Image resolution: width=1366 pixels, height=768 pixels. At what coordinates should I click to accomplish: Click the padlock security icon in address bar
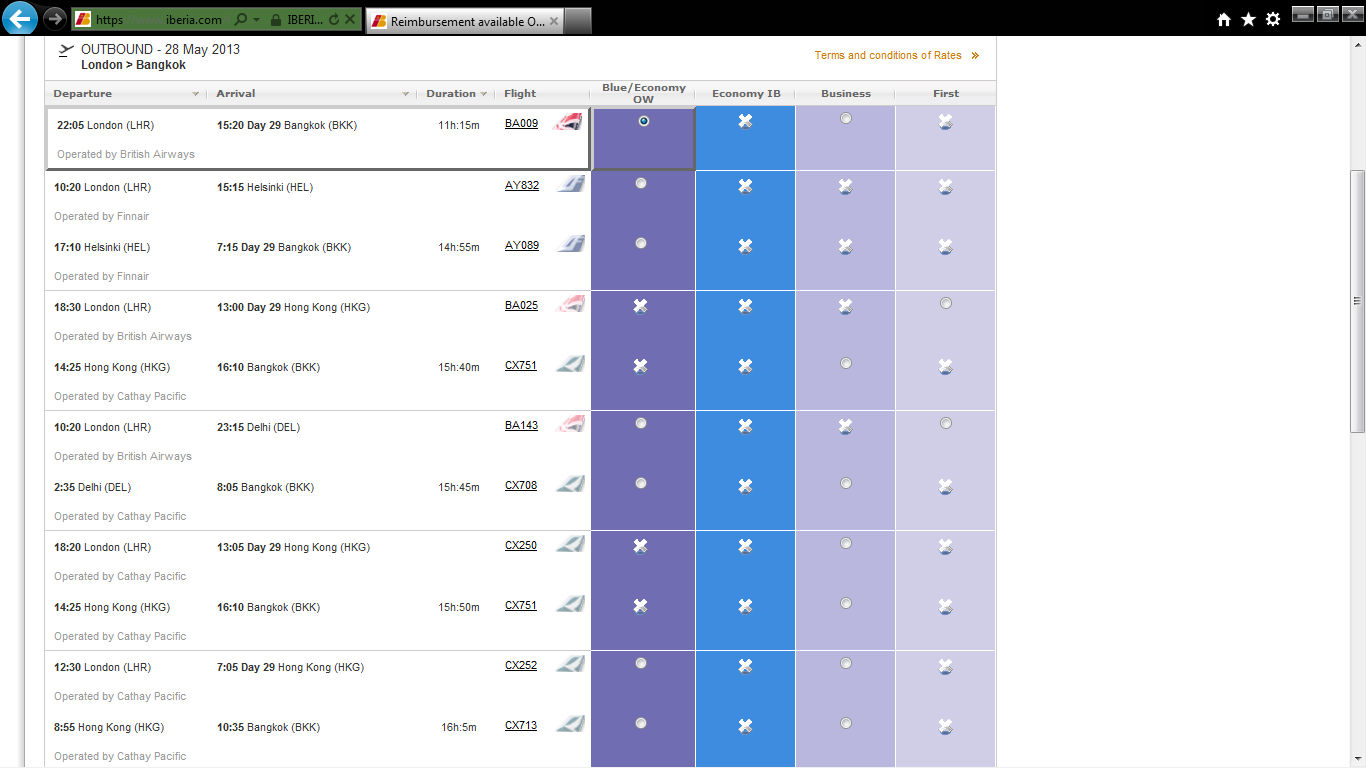pos(275,19)
